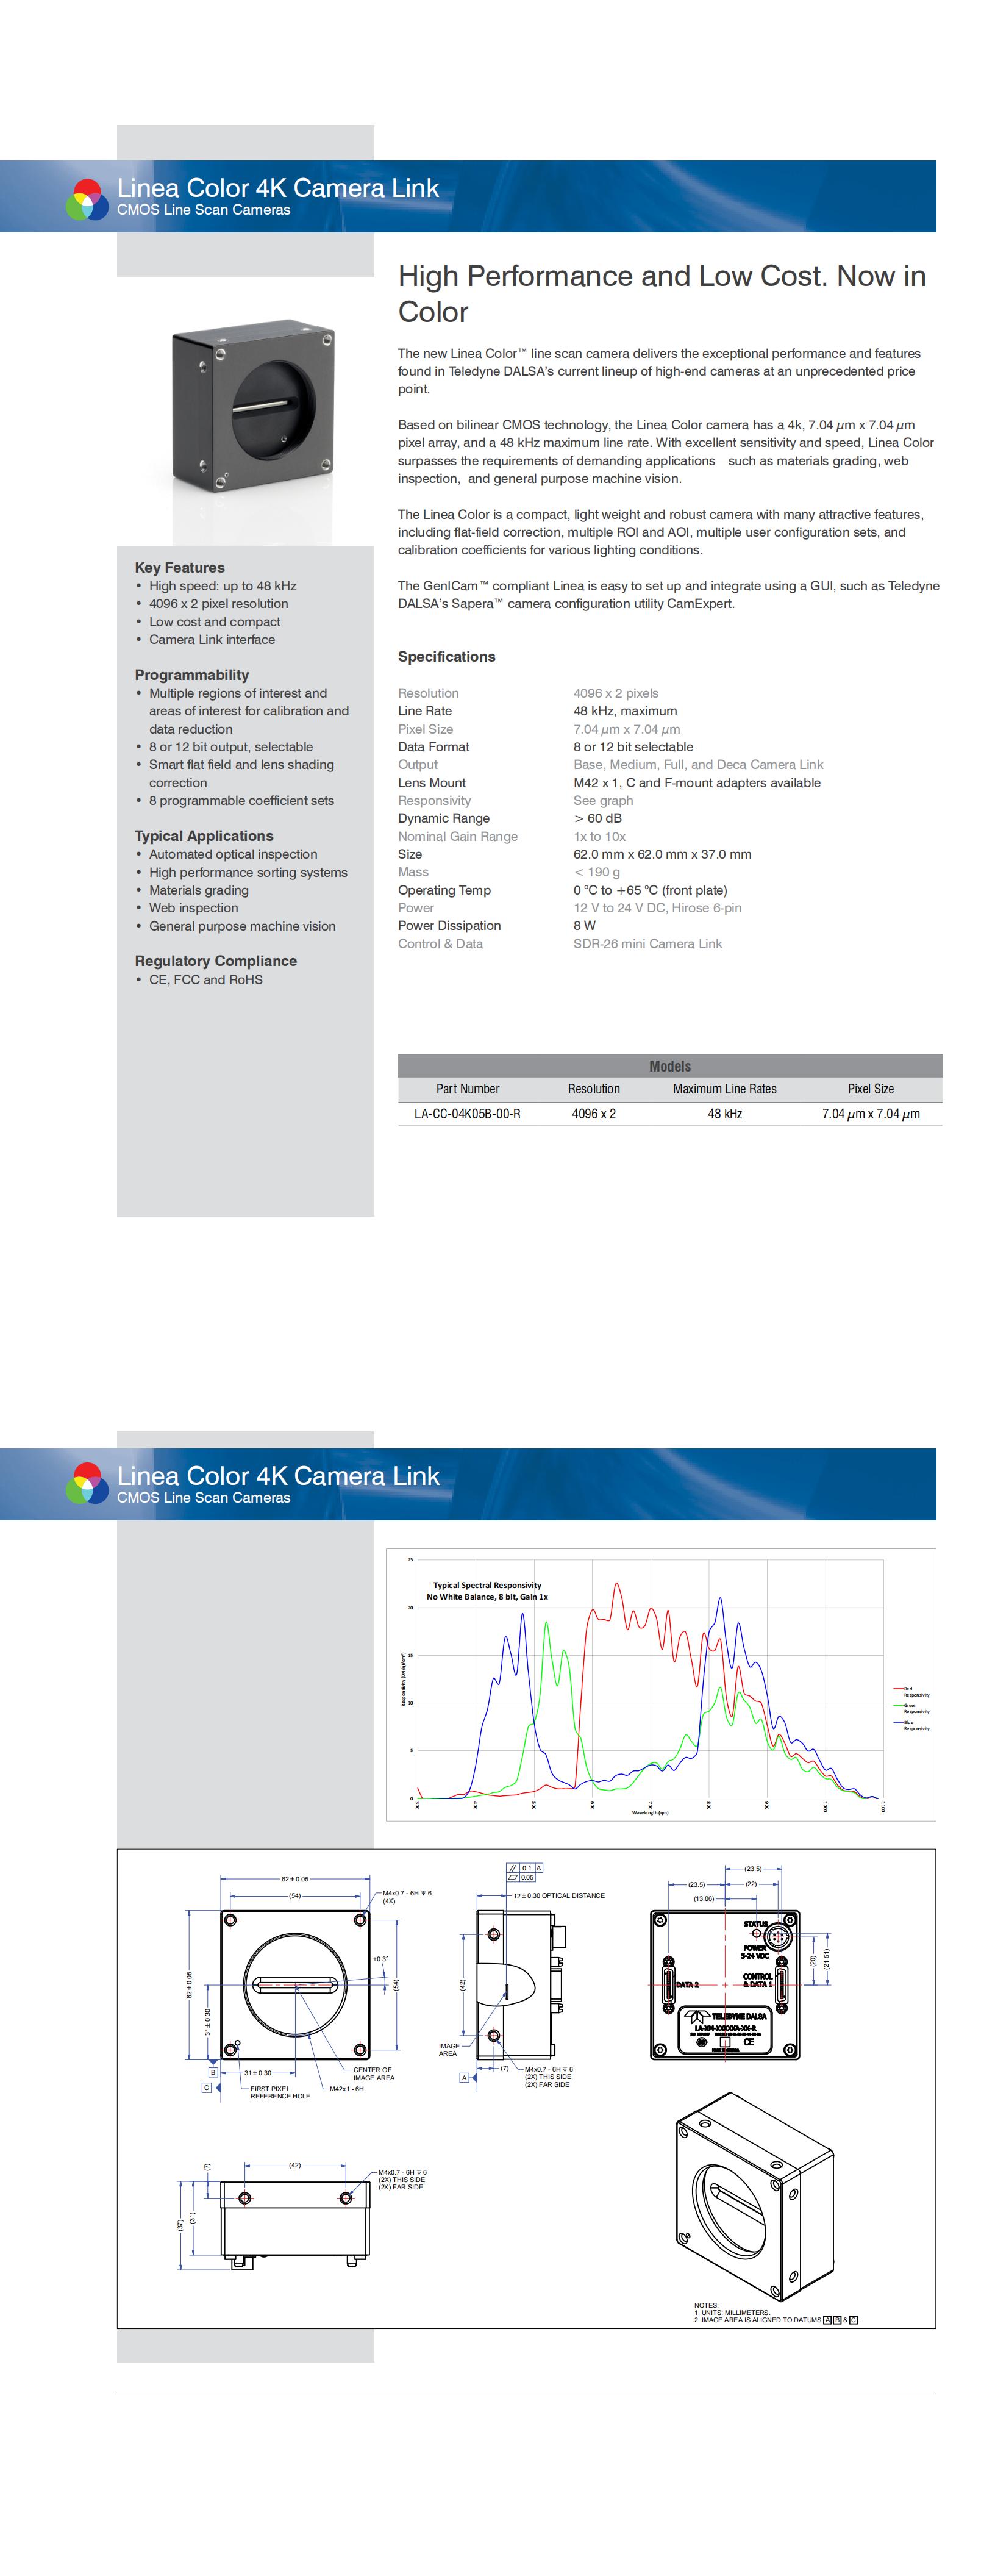Viewport: 995px width, 2576px height.
Task: Click 'Low cost and compact' bullet
Action: pyautogui.click(x=214, y=622)
